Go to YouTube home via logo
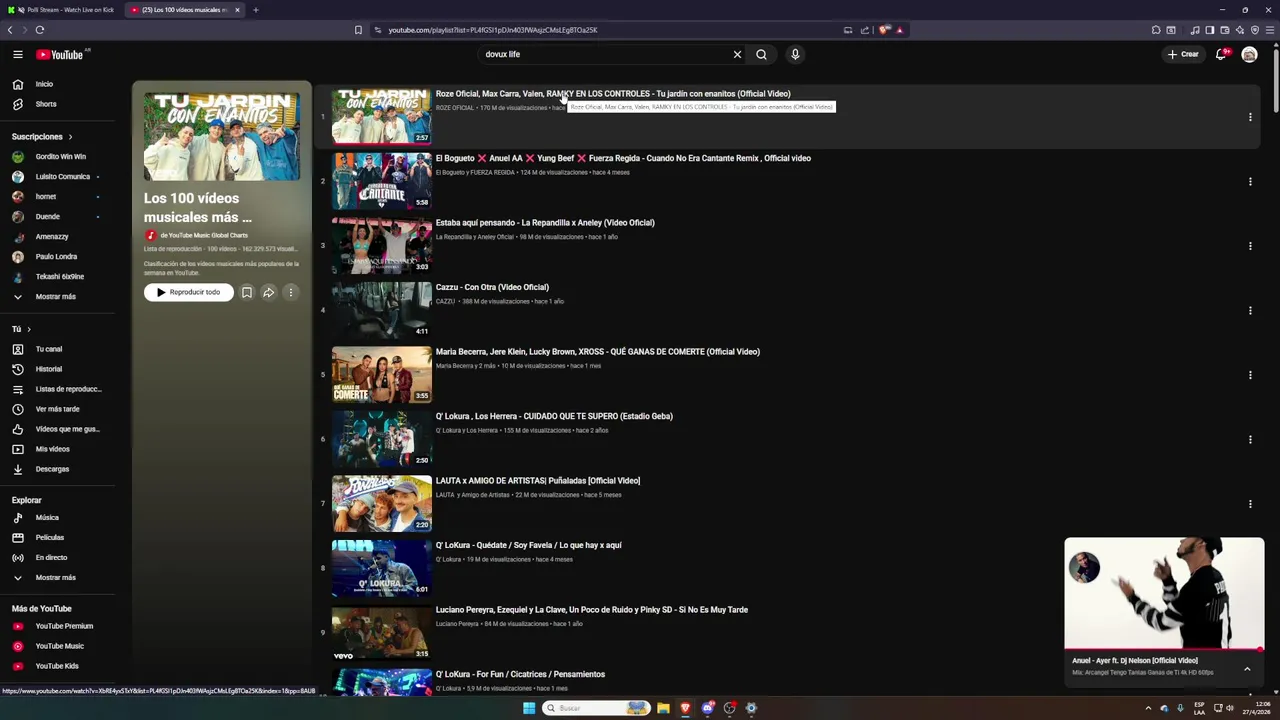Viewport: 1280px width, 720px height. [x=60, y=54]
